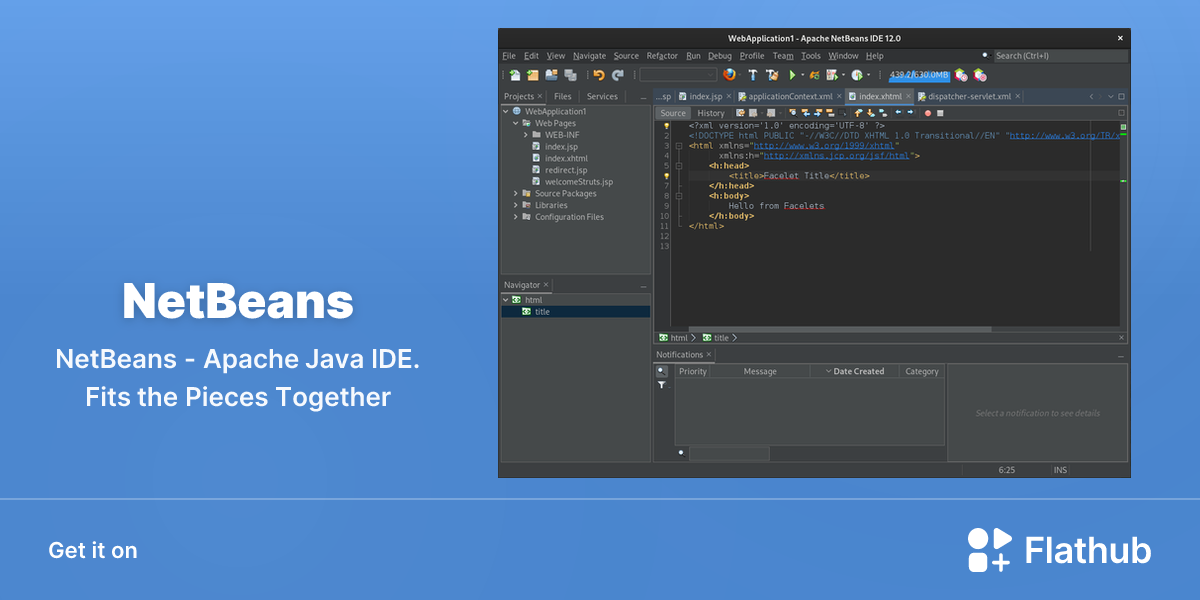Click the Profile Project icon
The image size is (1200, 600).
point(856,75)
